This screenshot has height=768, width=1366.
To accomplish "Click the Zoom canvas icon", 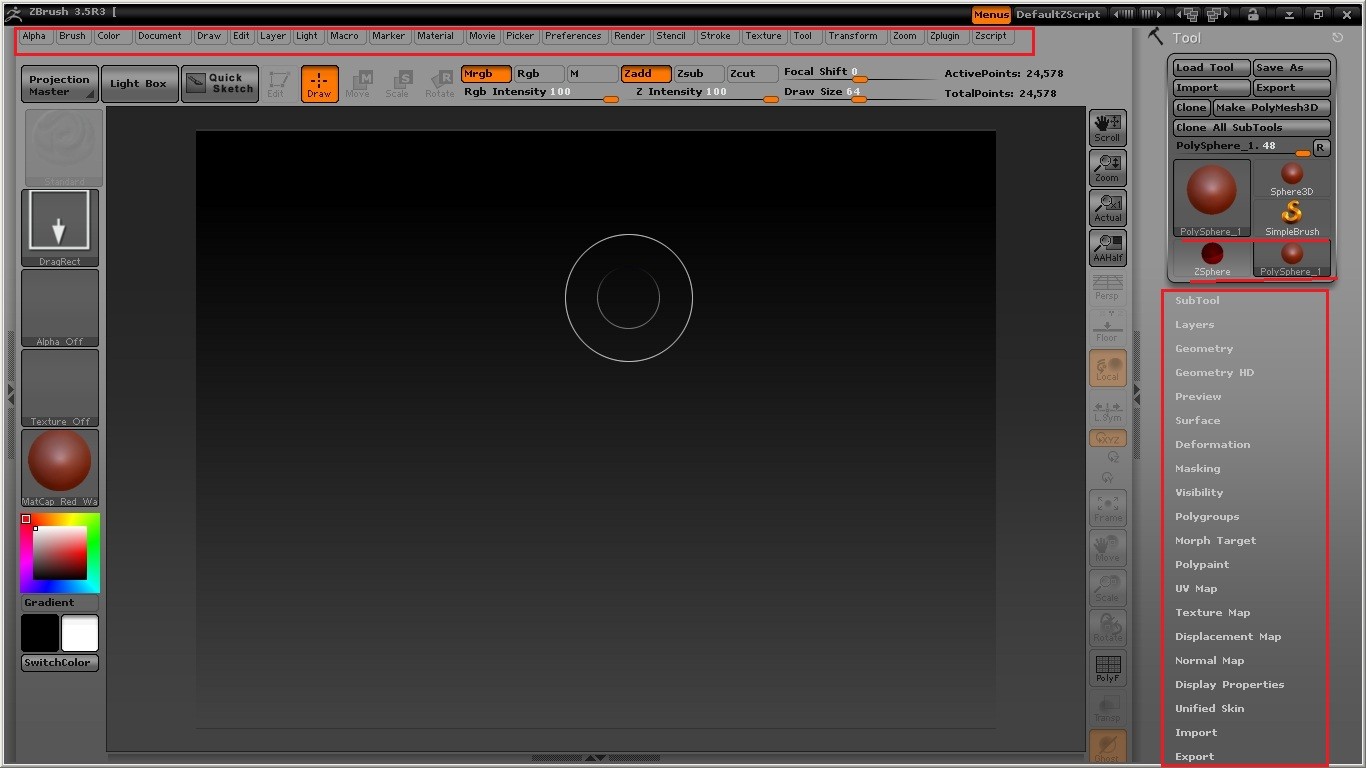I will [x=1107, y=168].
